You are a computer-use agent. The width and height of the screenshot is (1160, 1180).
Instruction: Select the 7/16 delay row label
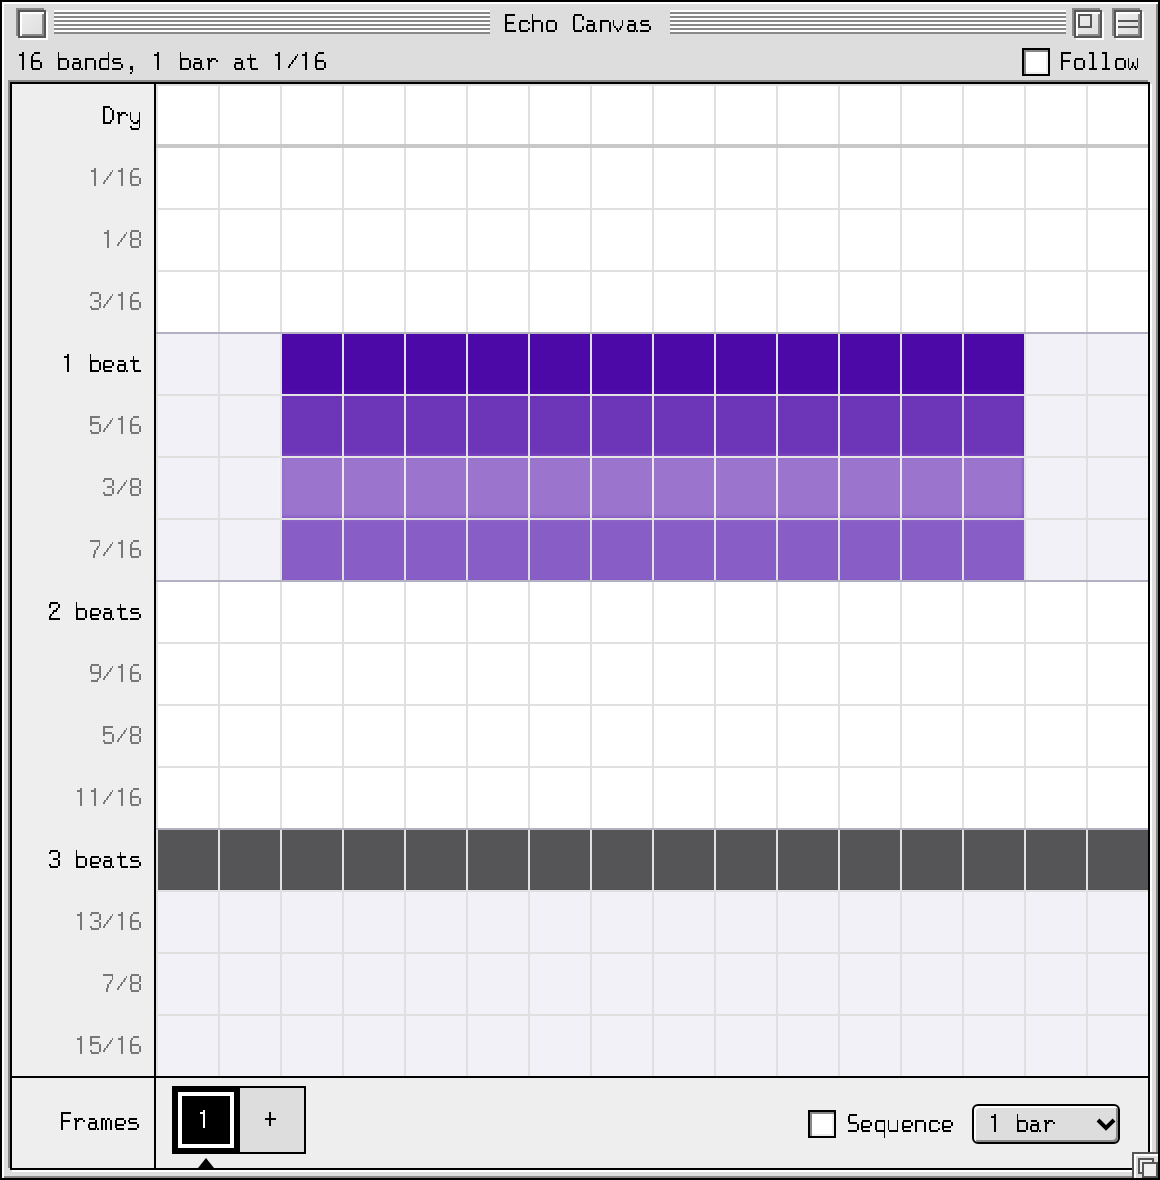coord(115,550)
